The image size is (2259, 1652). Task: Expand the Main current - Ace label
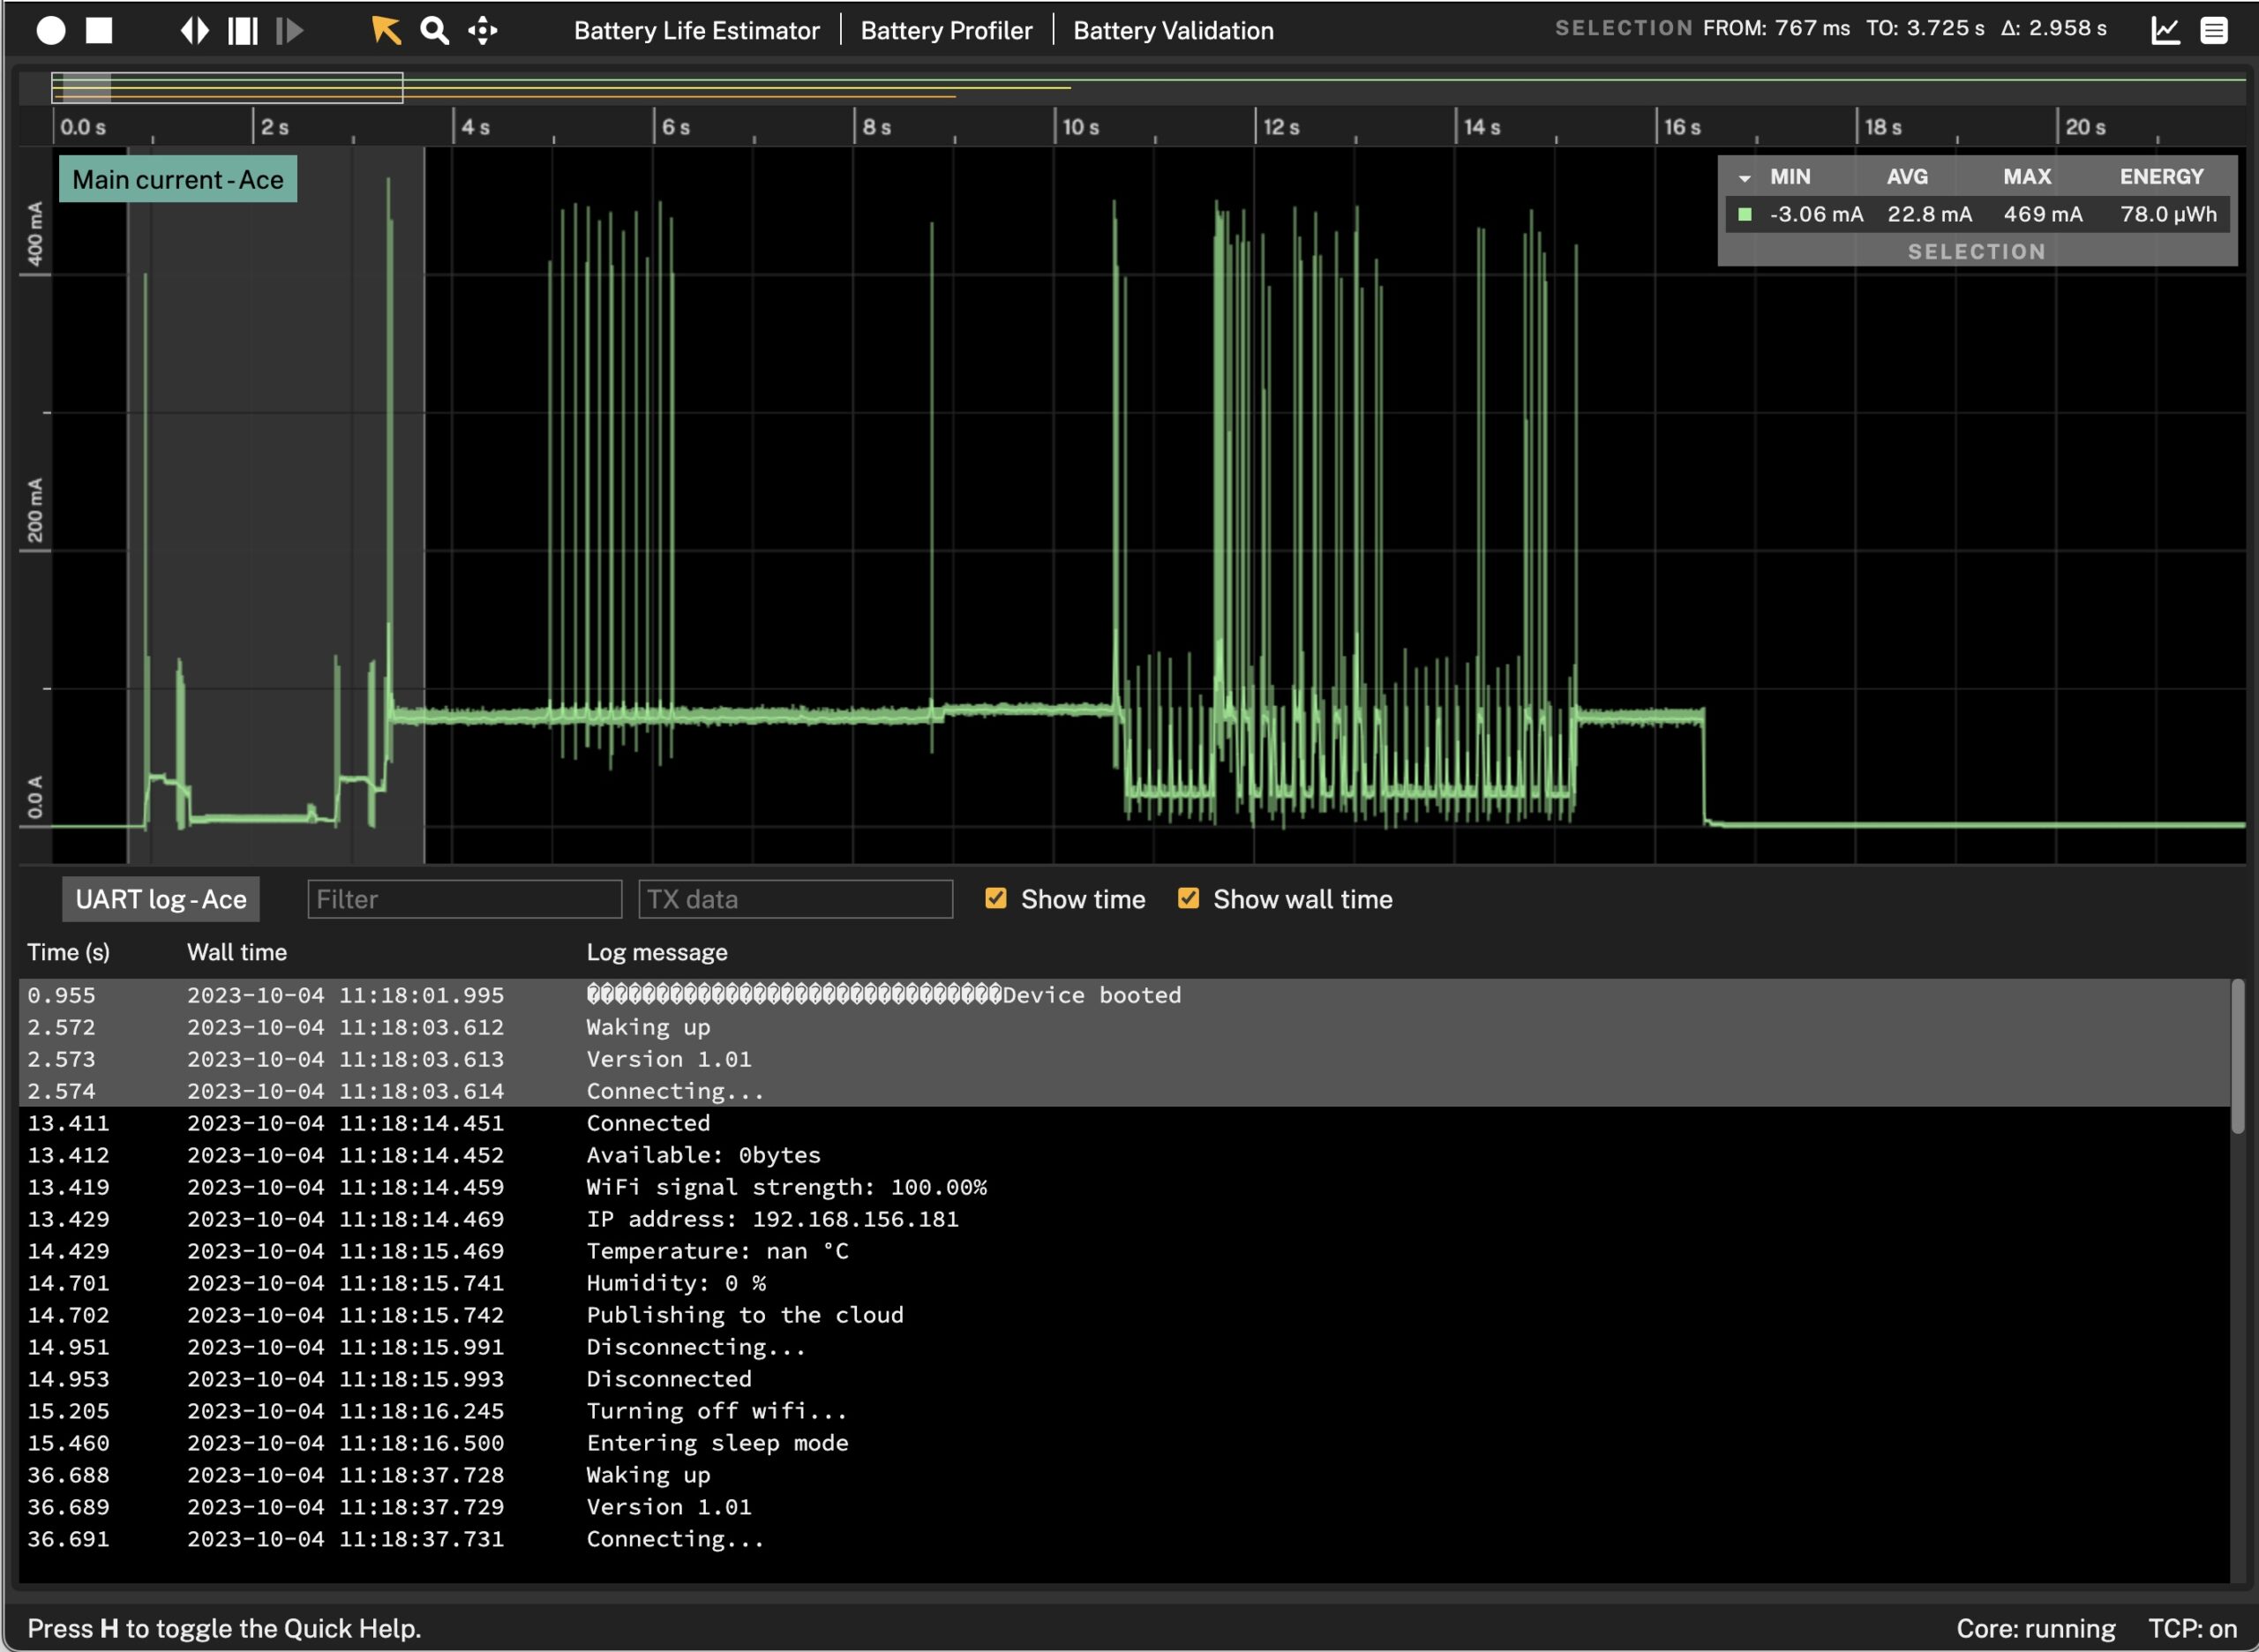(177, 180)
